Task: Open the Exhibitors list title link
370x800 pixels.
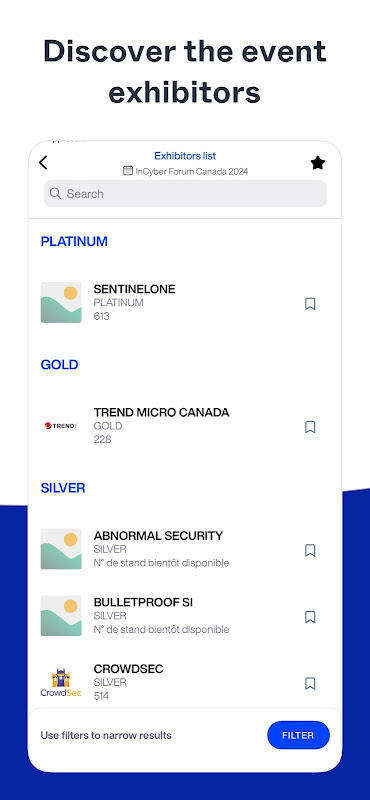Action: 185,156
